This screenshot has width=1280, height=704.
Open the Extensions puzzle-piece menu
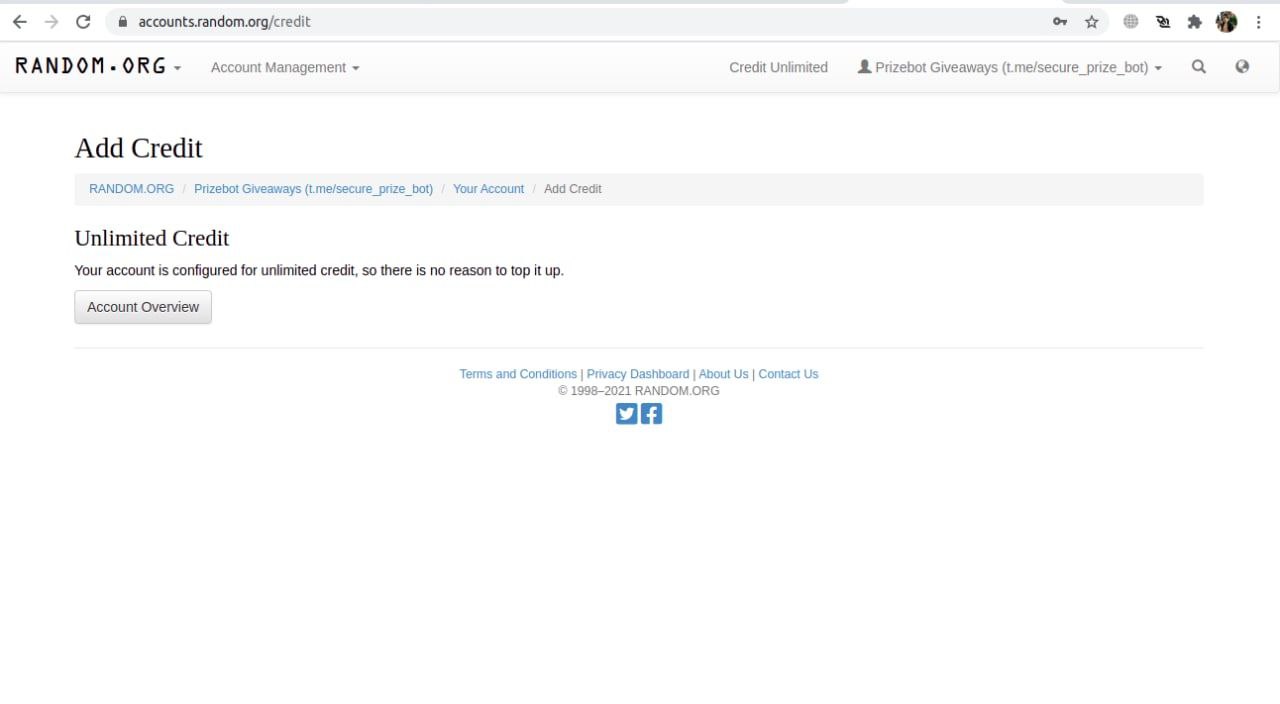1195,21
